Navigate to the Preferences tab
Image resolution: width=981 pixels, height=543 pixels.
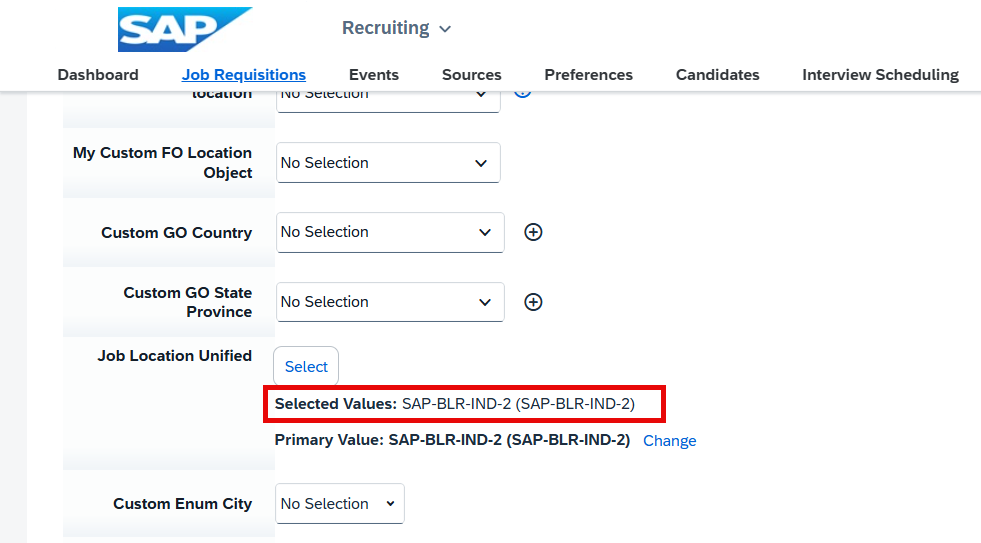(x=588, y=74)
